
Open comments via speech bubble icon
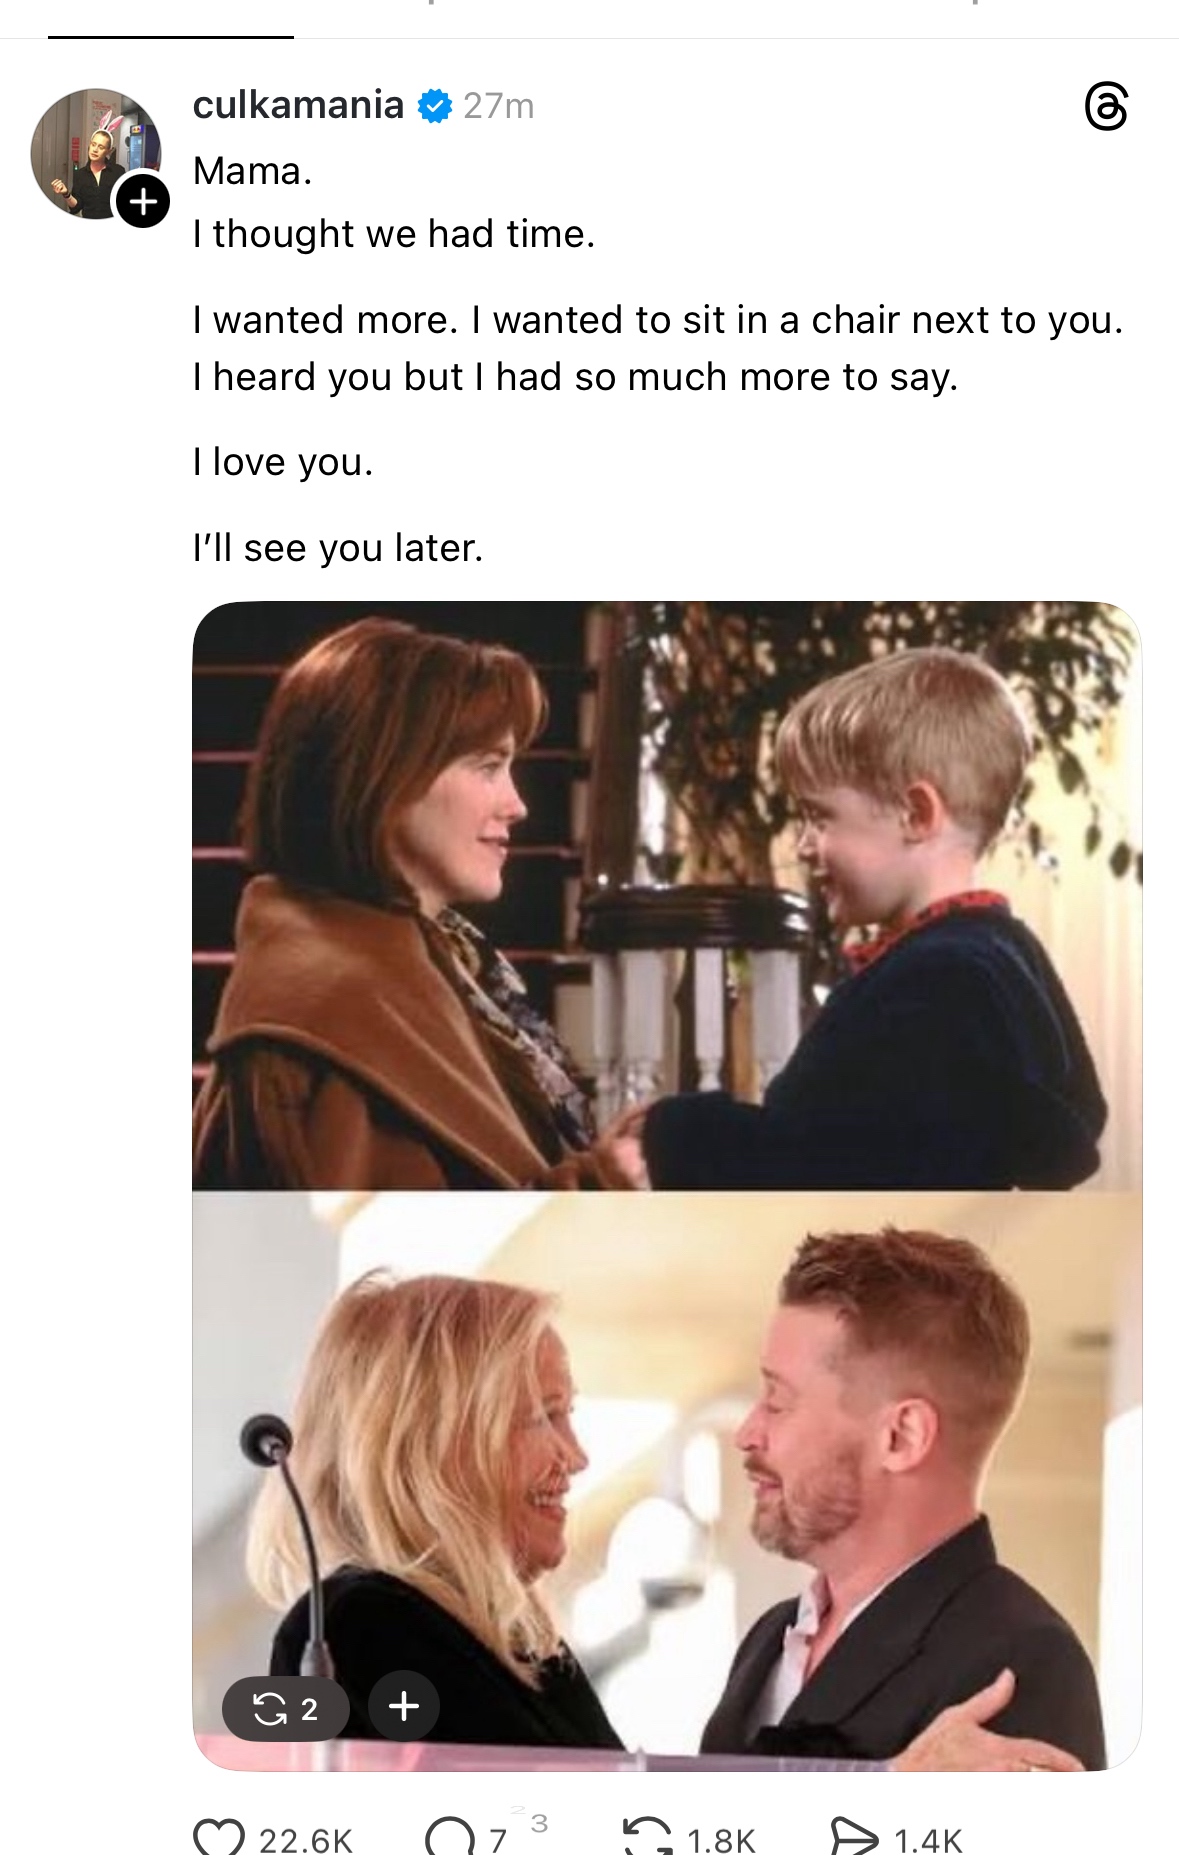click(450, 1837)
